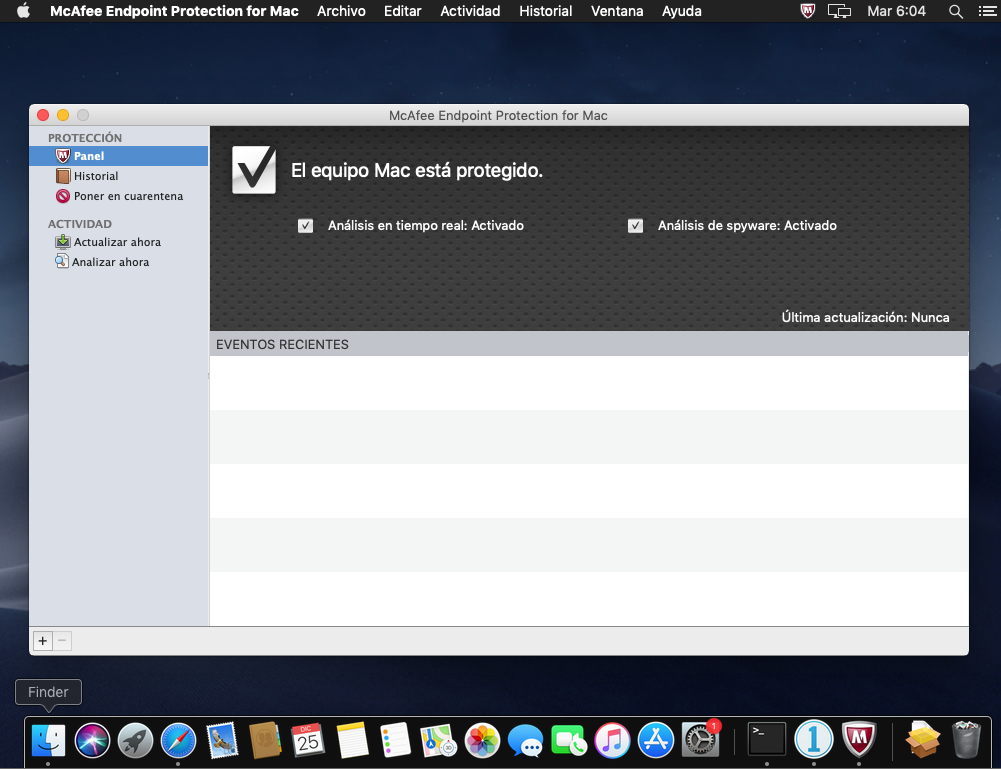Image resolution: width=1001 pixels, height=769 pixels.
Task: Open Notification Center list icon
Action: (x=987, y=11)
